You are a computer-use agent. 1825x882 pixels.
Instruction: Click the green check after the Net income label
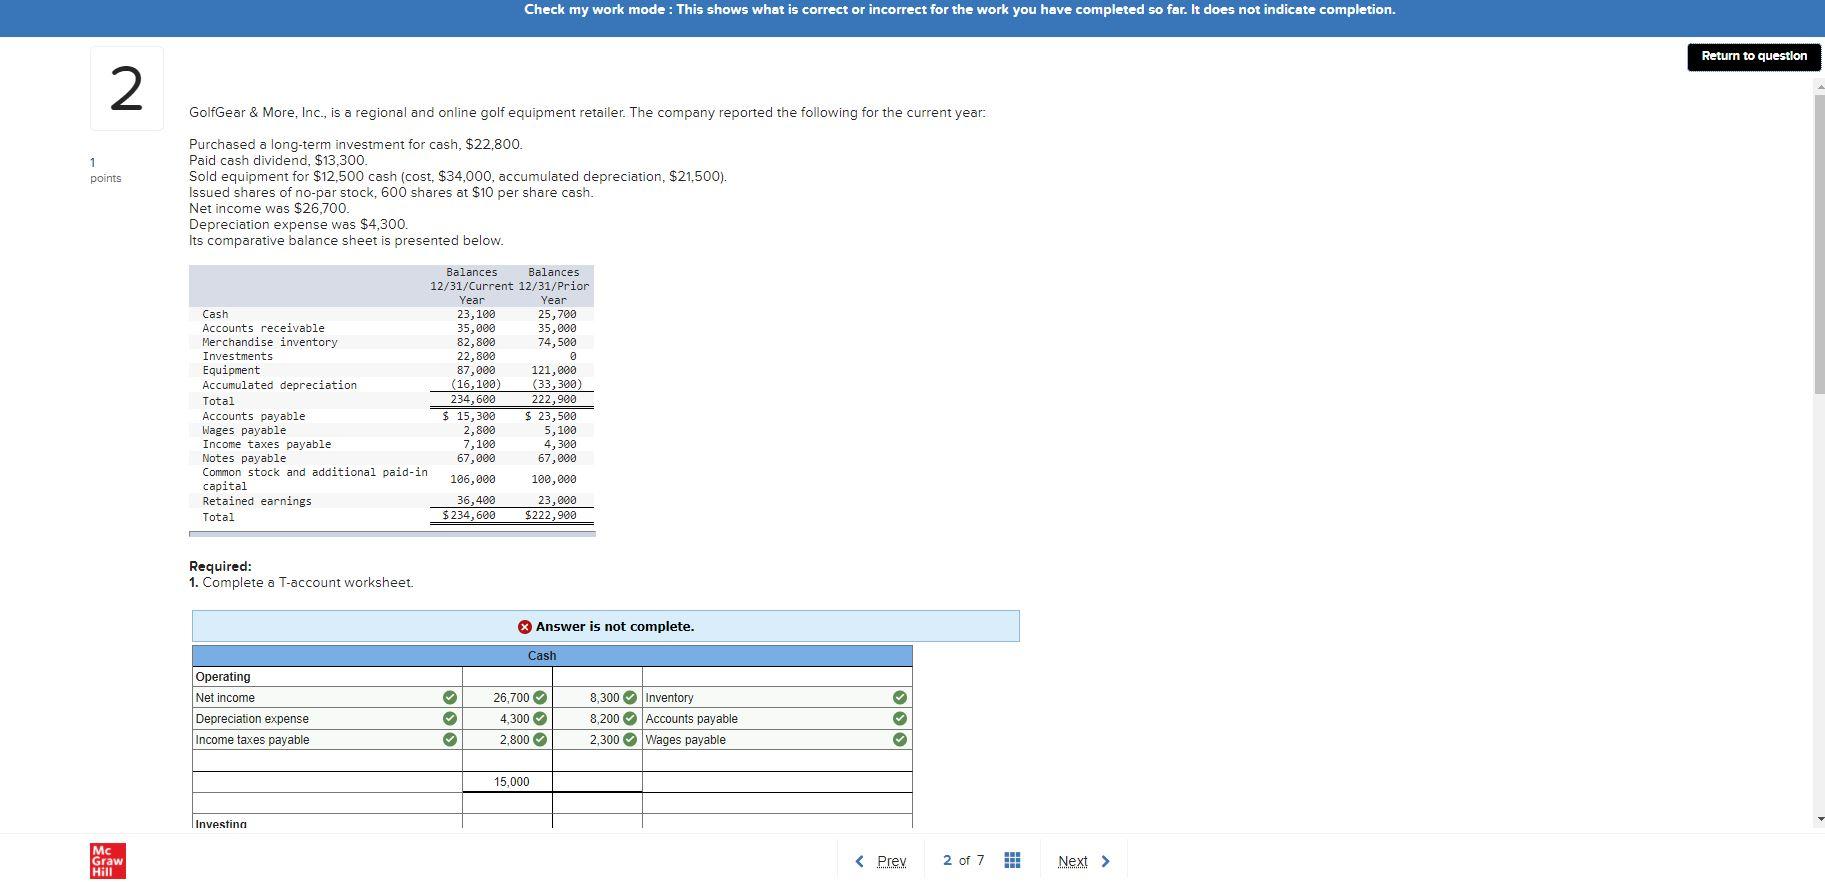click(x=450, y=698)
